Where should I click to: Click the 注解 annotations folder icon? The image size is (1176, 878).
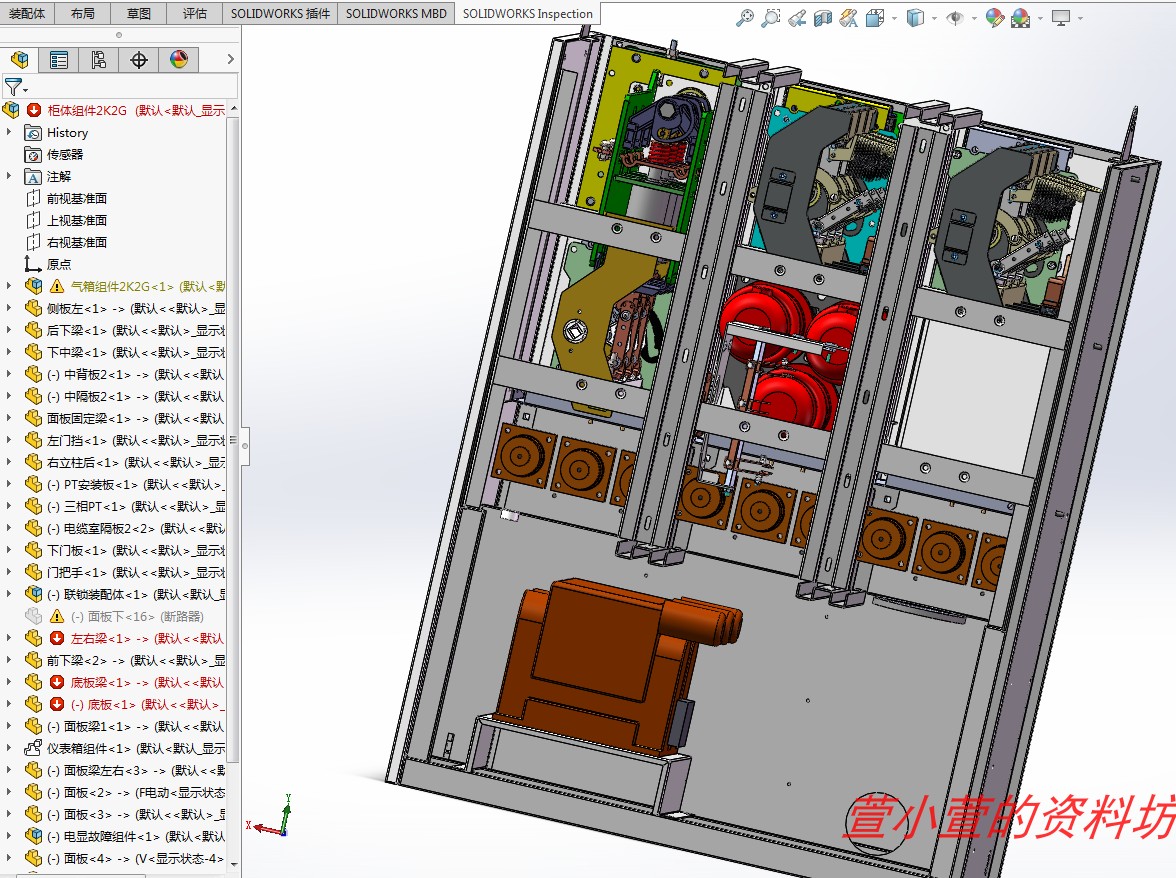[33, 177]
